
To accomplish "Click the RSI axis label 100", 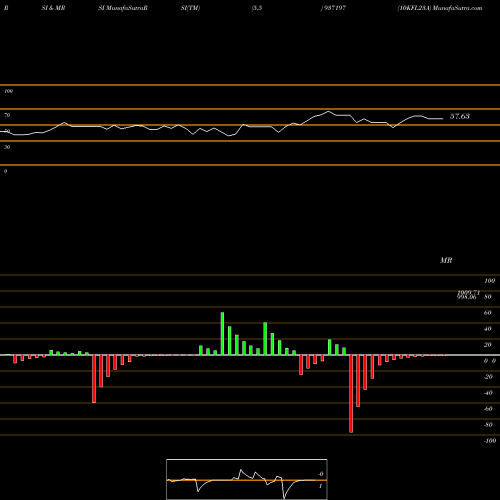I will [x=9, y=91].
